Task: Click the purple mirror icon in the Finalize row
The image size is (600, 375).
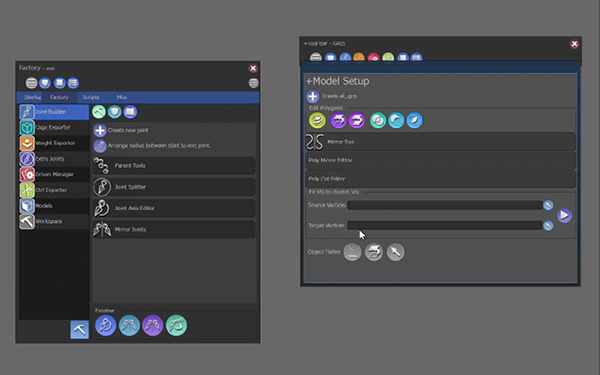Action: pos(153,326)
